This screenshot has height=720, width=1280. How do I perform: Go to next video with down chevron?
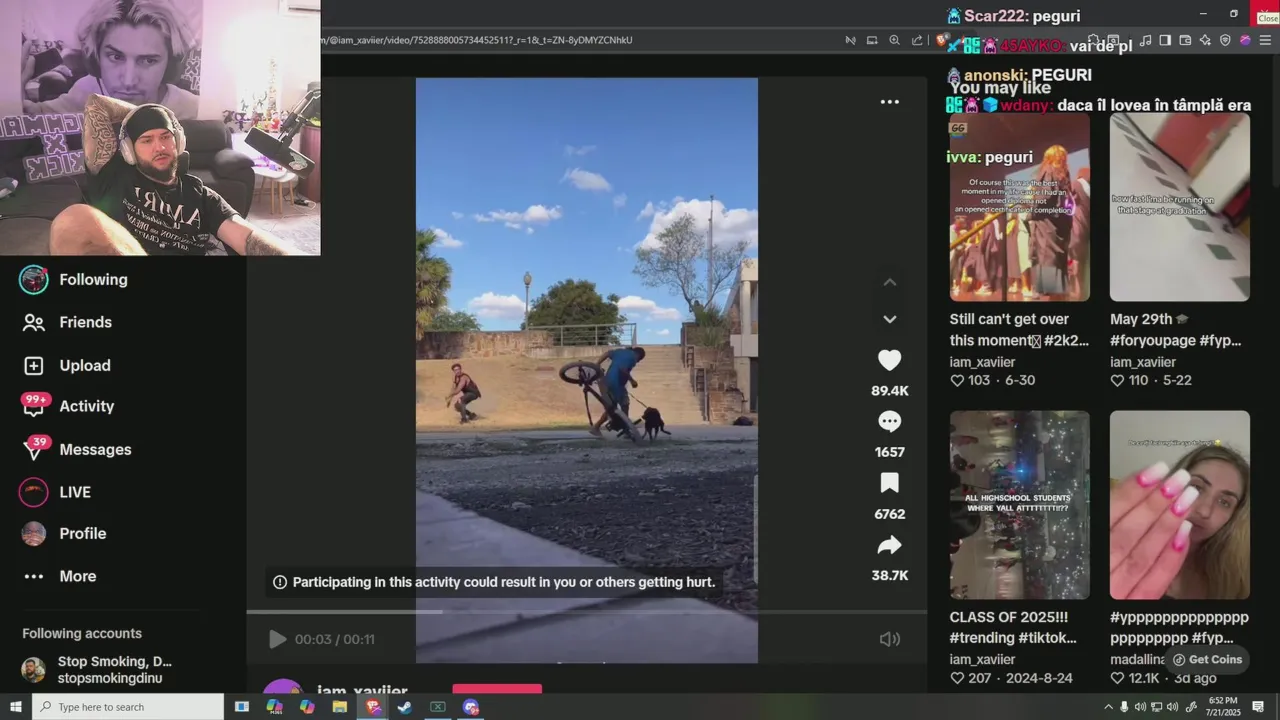(889, 319)
